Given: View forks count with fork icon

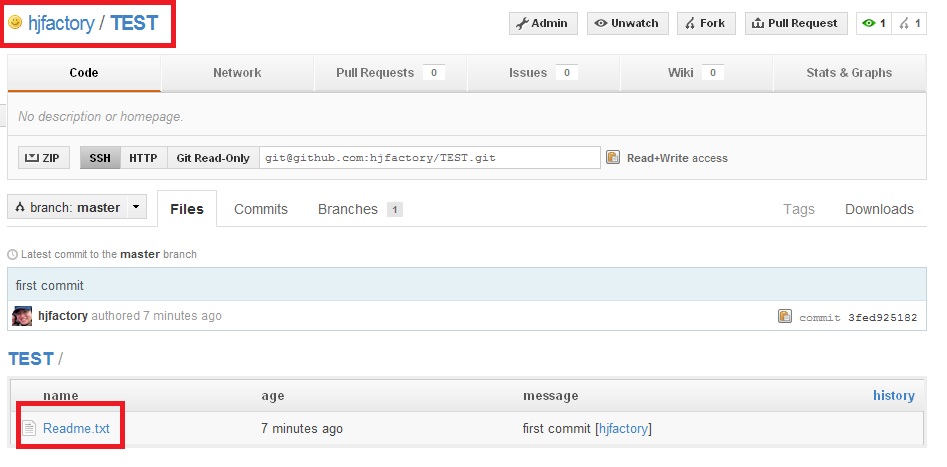Looking at the screenshot, I should point(909,24).
